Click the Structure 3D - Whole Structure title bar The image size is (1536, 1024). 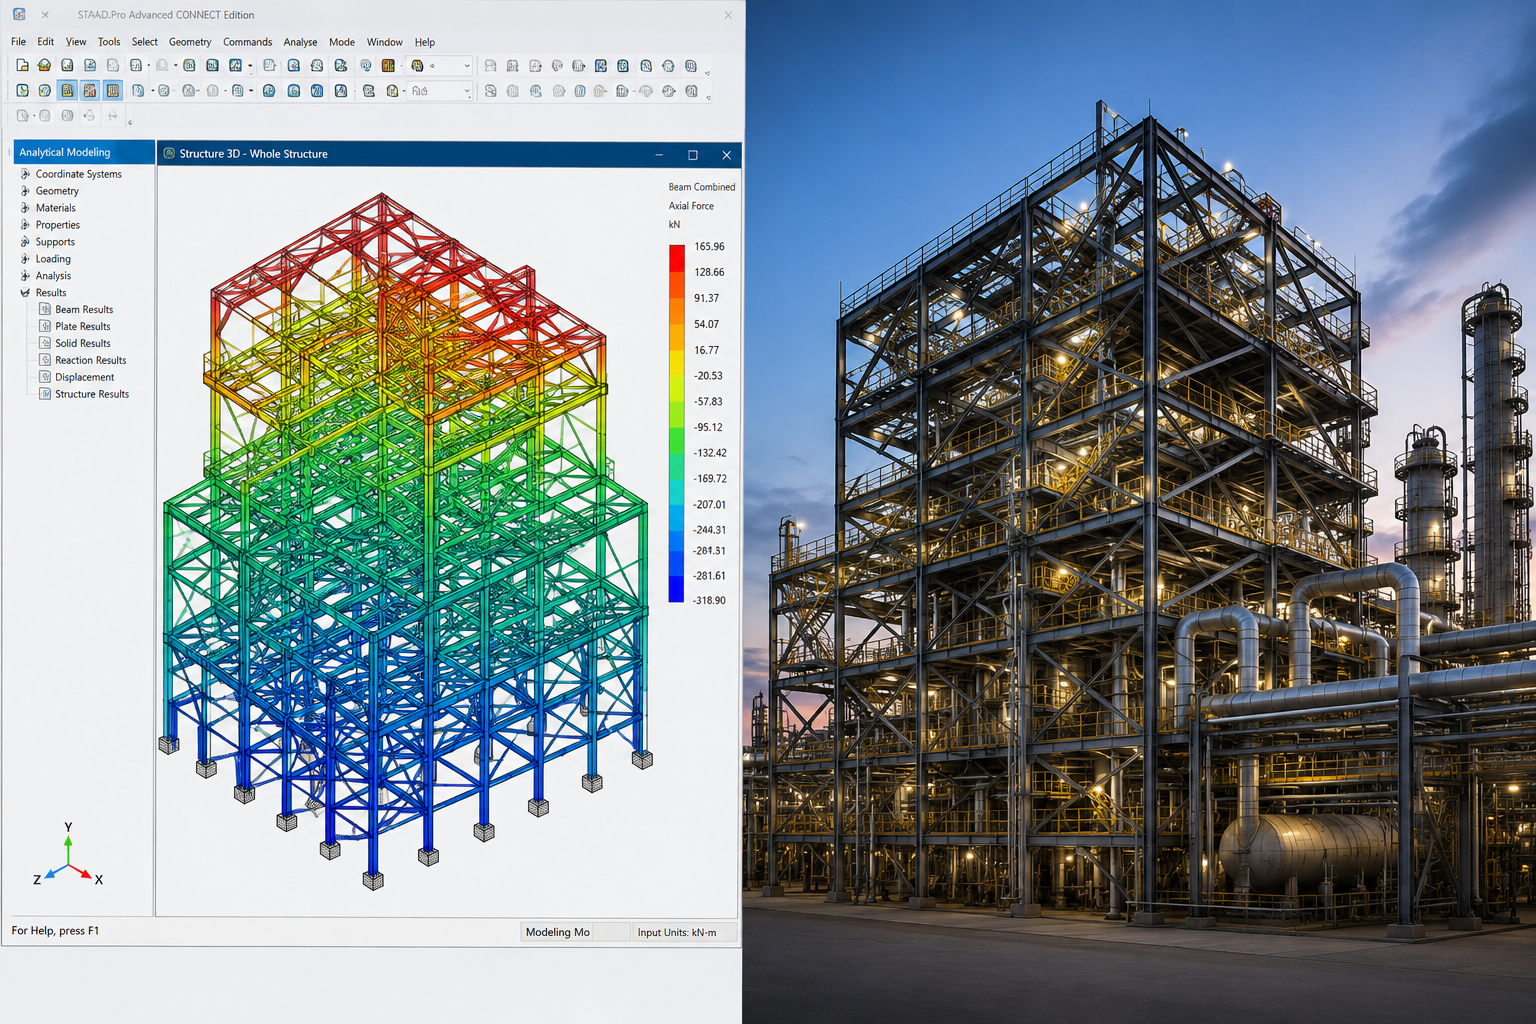(x=449, y=154)
